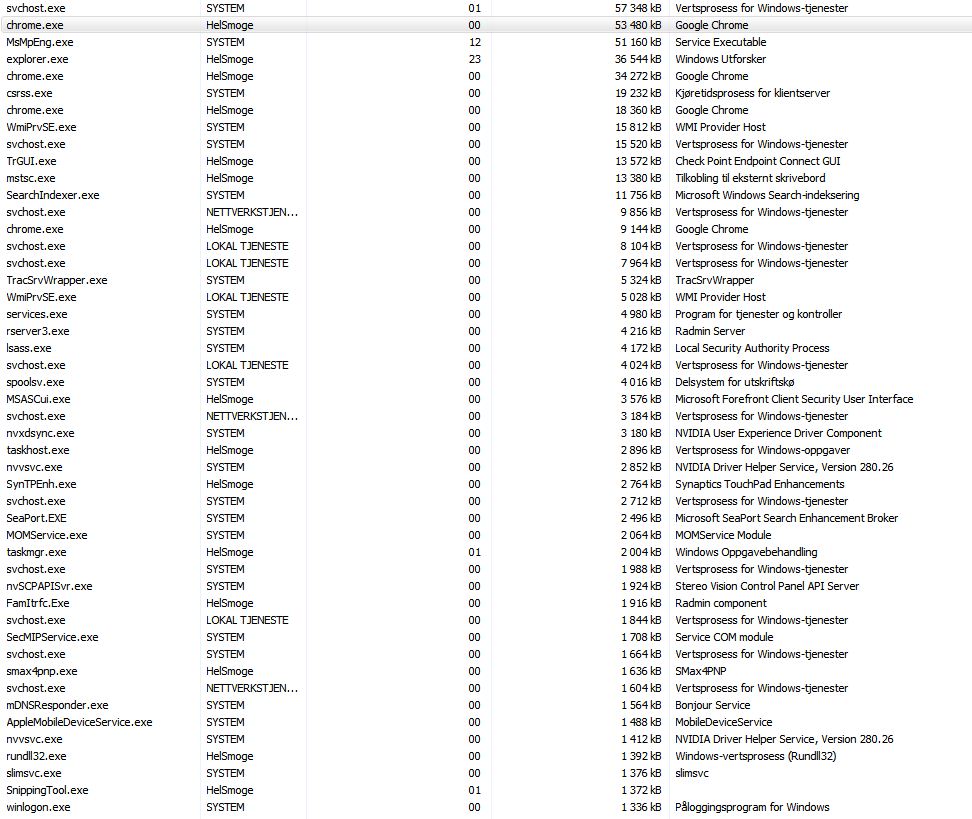Click the smax4pnp.exe process name
Image resolution: width=972 pixels, height=819 pixels.
point(42,671)
